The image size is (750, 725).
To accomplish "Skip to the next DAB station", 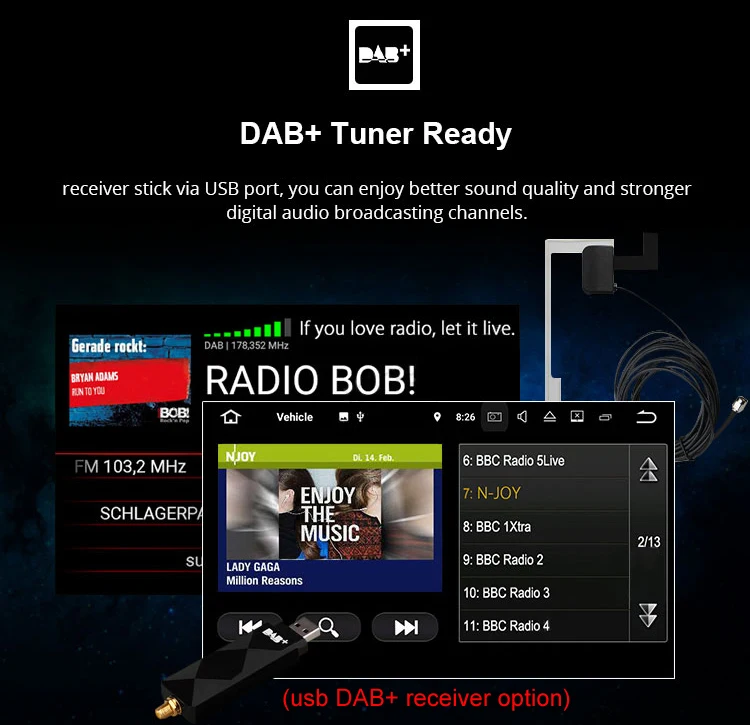I will pyautogui.click(x=405, y=627).
